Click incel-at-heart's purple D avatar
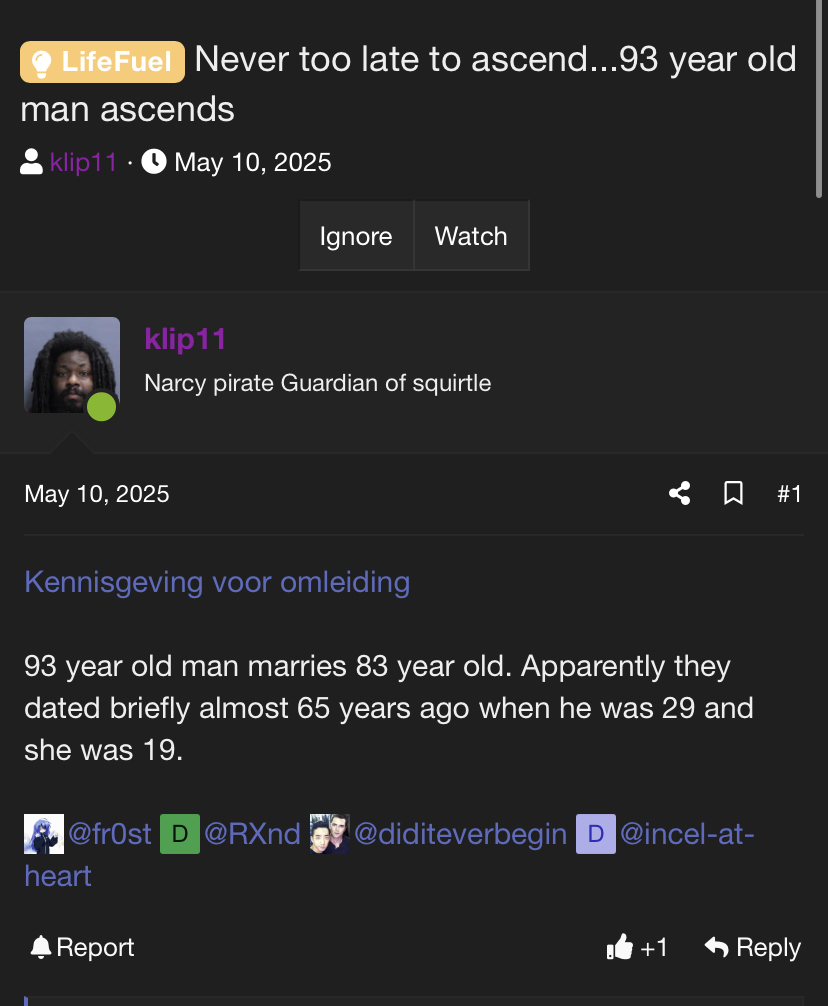This screenshot has height=1006, width=828. tap(595, 834)
